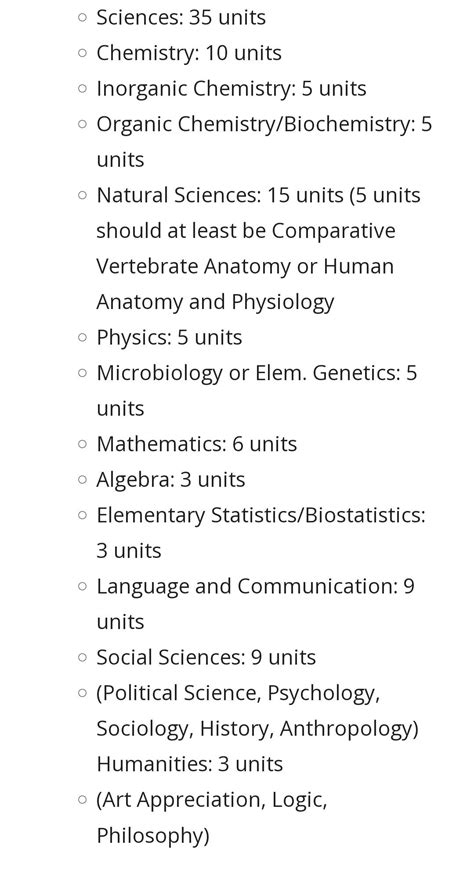Click the 'Organic Chemistry/Biochemistry: 5' line

click(x=264, y=124)
